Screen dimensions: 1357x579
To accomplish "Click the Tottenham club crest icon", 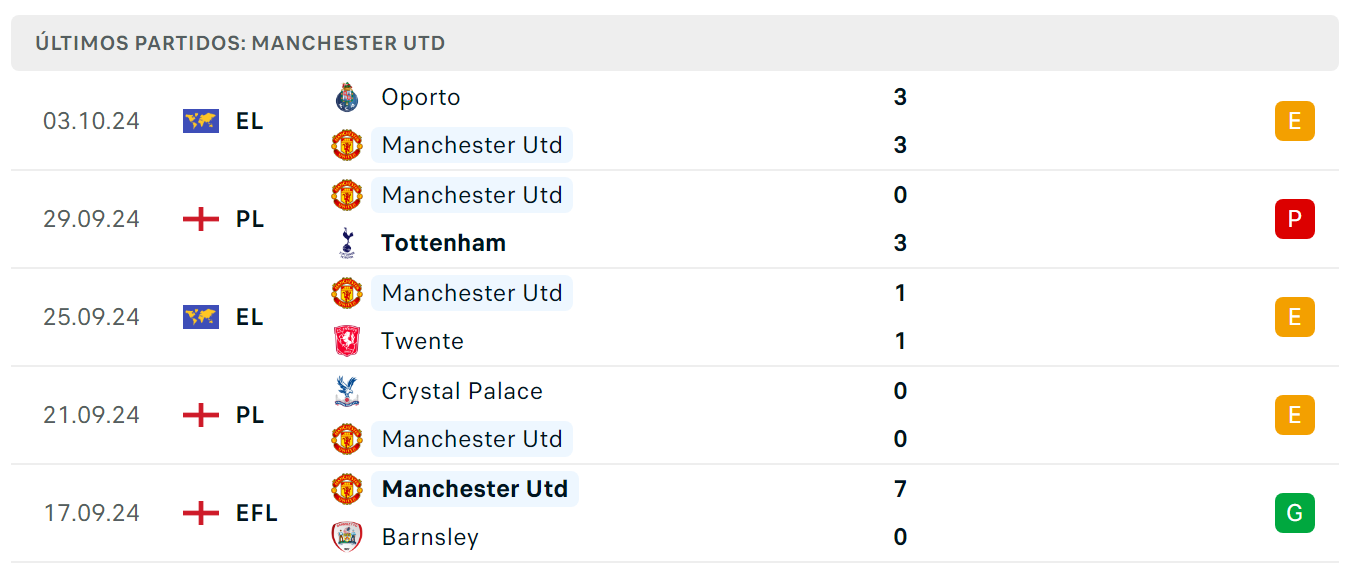I will (x=346, y=243).
